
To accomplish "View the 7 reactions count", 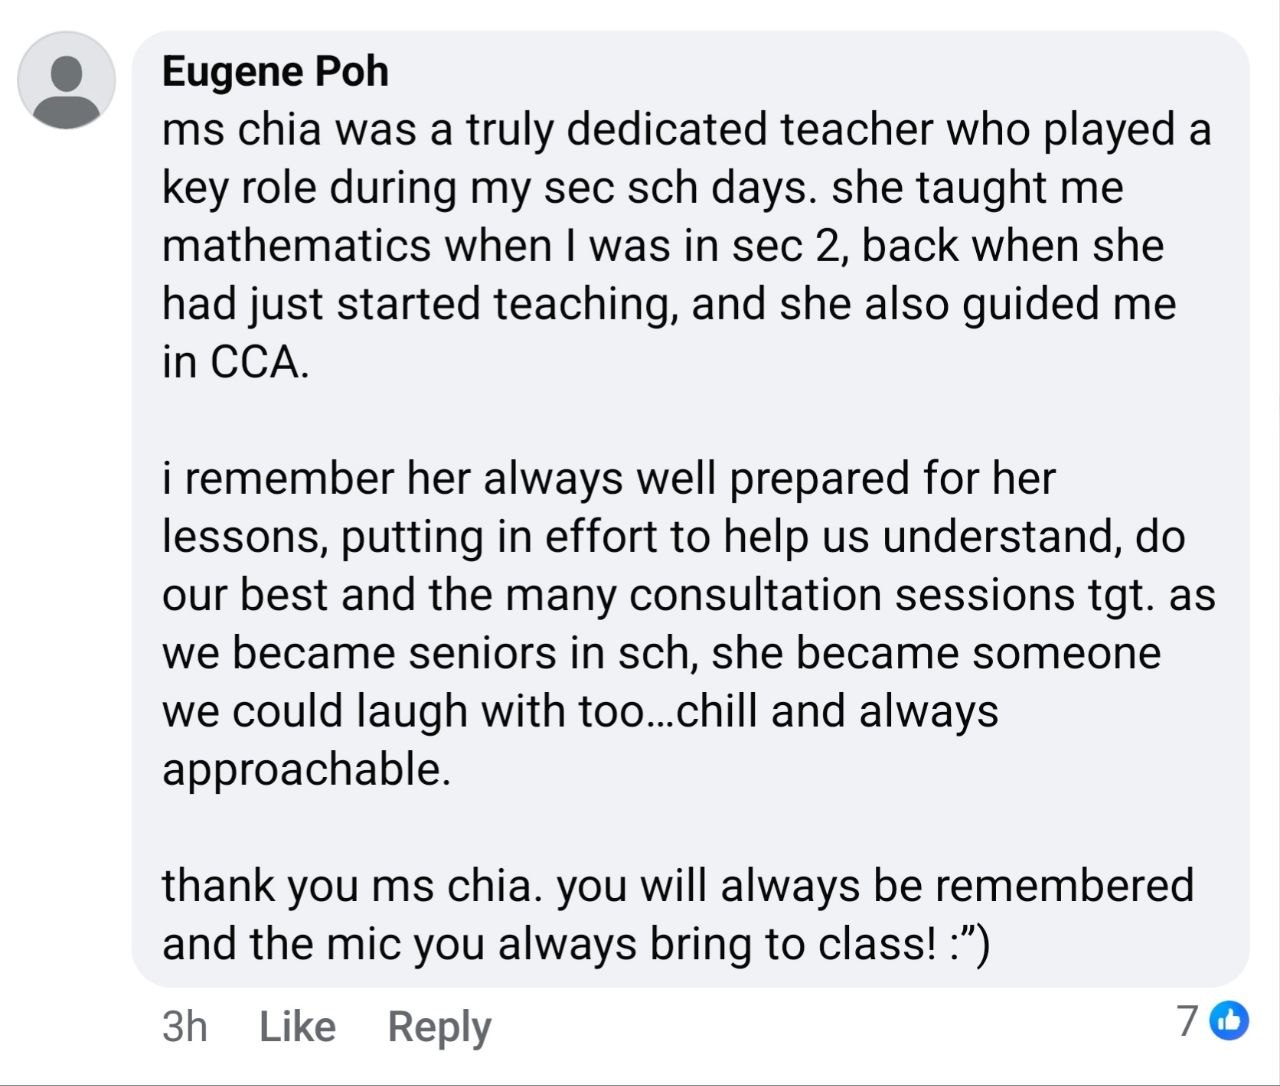I will click(1187, 1022).
